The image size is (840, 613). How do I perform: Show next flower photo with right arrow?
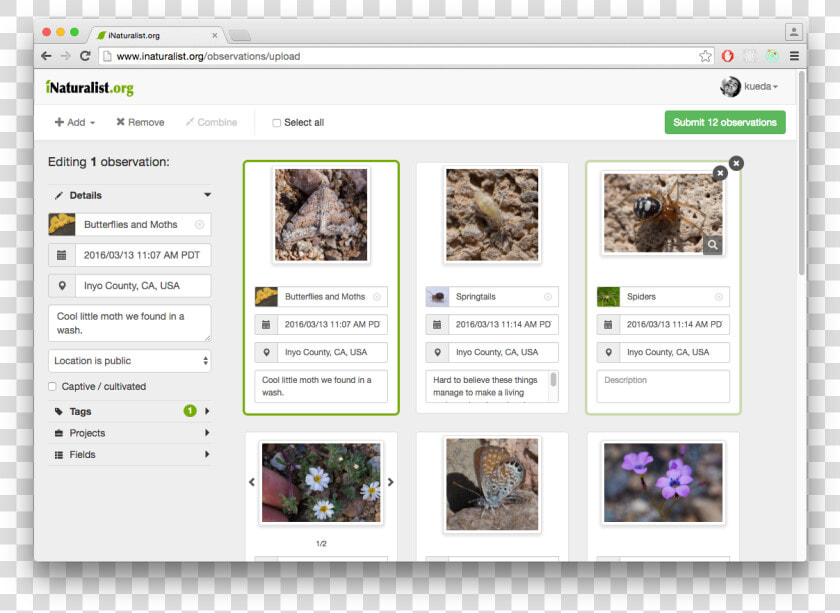tap(391, 482)
